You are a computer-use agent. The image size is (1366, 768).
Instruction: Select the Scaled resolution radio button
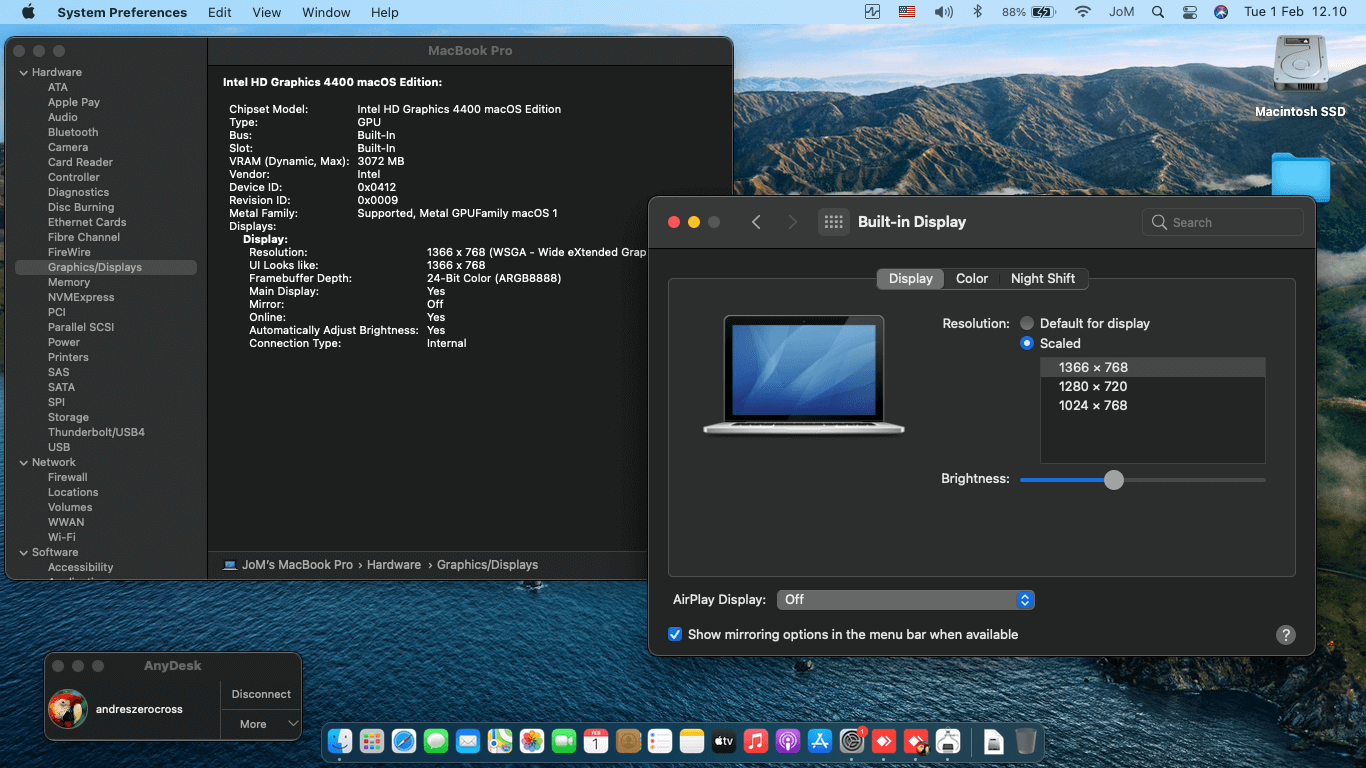point(1027,343)
